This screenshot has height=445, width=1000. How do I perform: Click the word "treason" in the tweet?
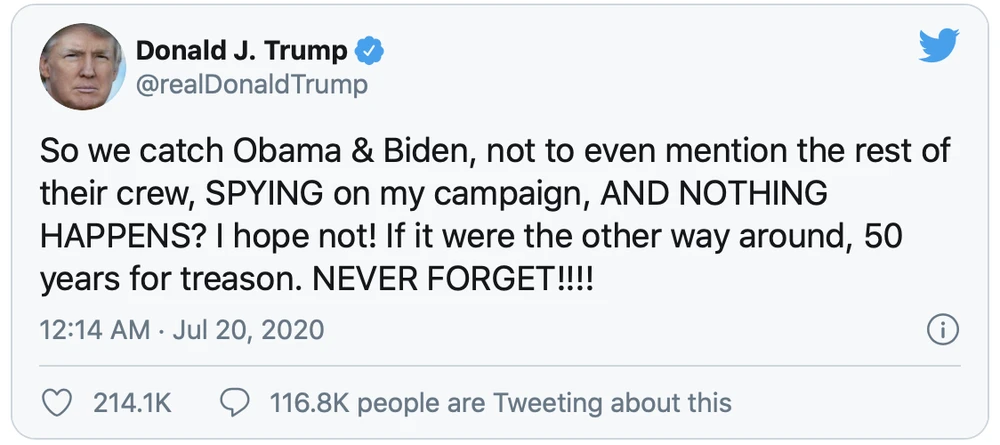tap(236, 278)
